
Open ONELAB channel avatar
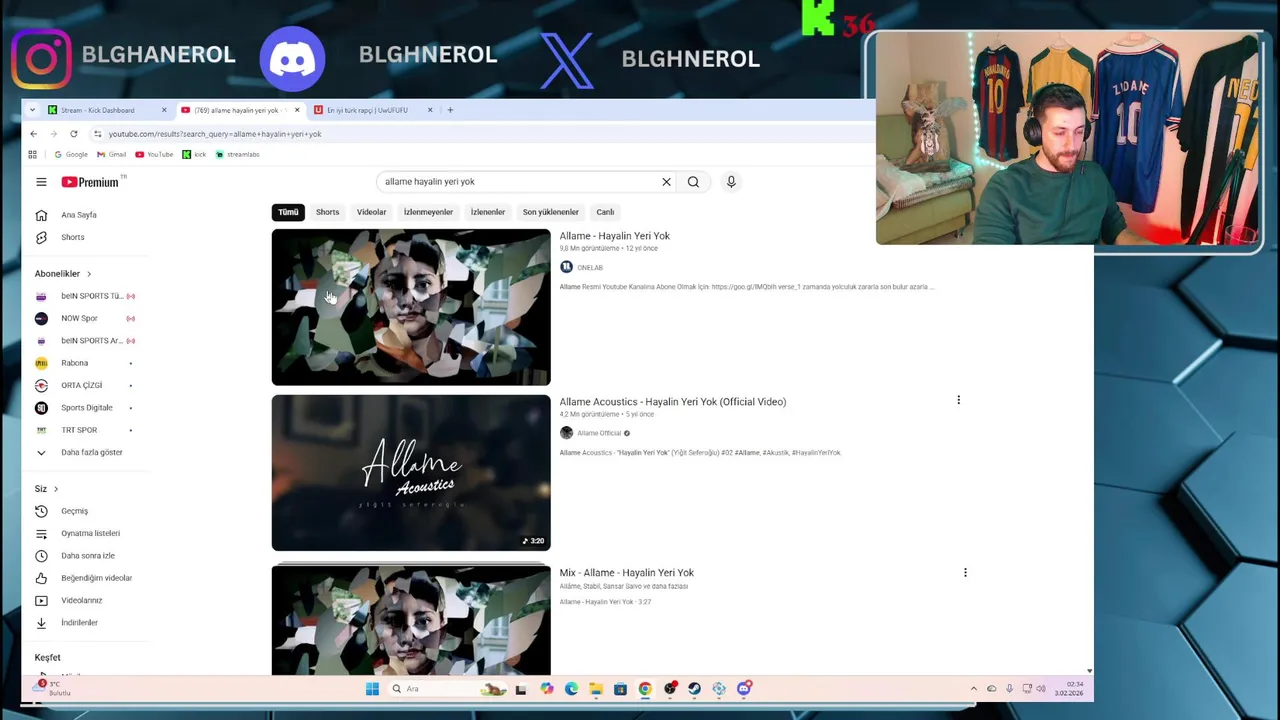click(566, 267)
